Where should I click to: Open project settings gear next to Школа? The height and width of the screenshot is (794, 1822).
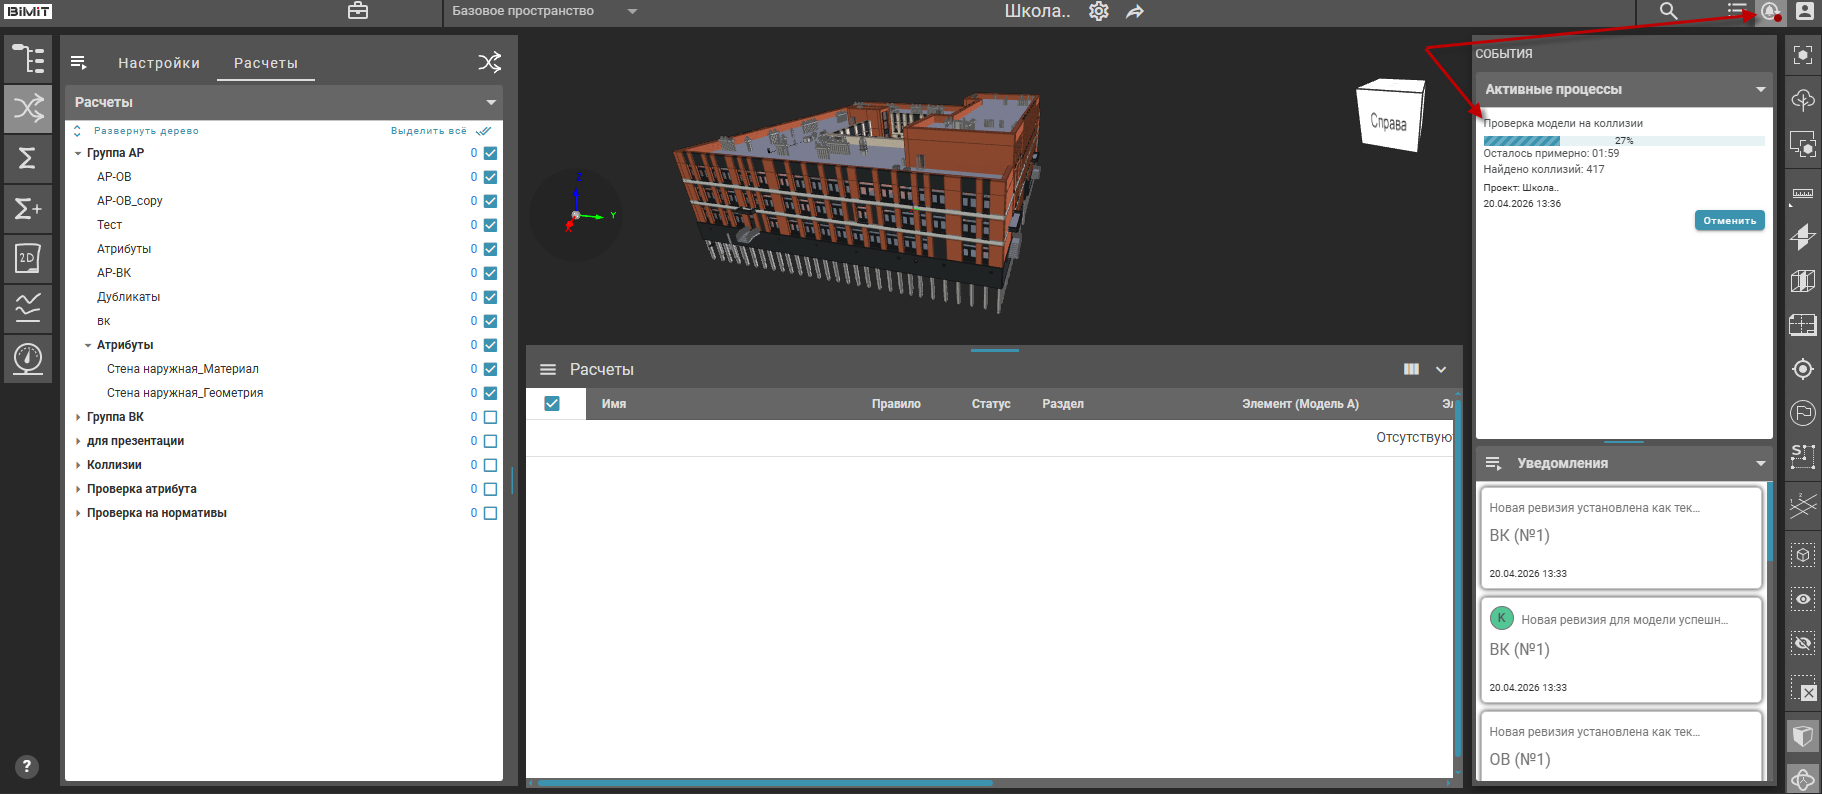tap(1099, 11)
